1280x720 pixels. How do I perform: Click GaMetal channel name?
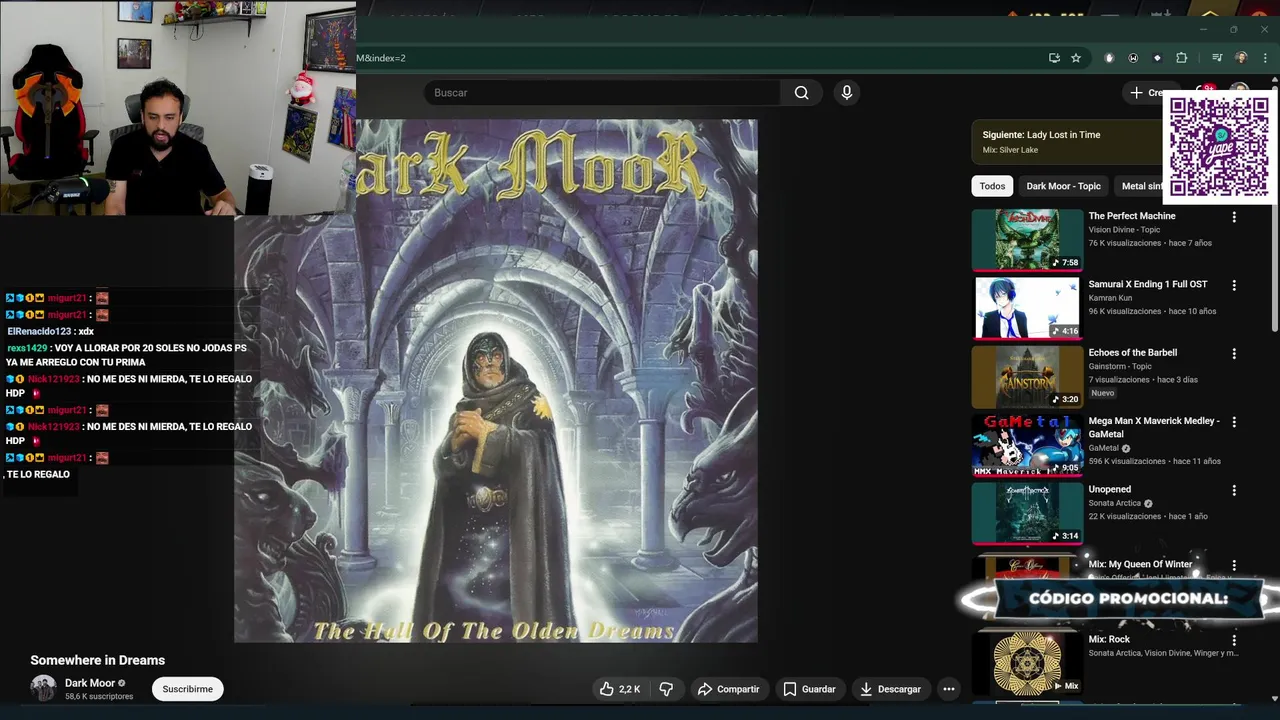1104,449
